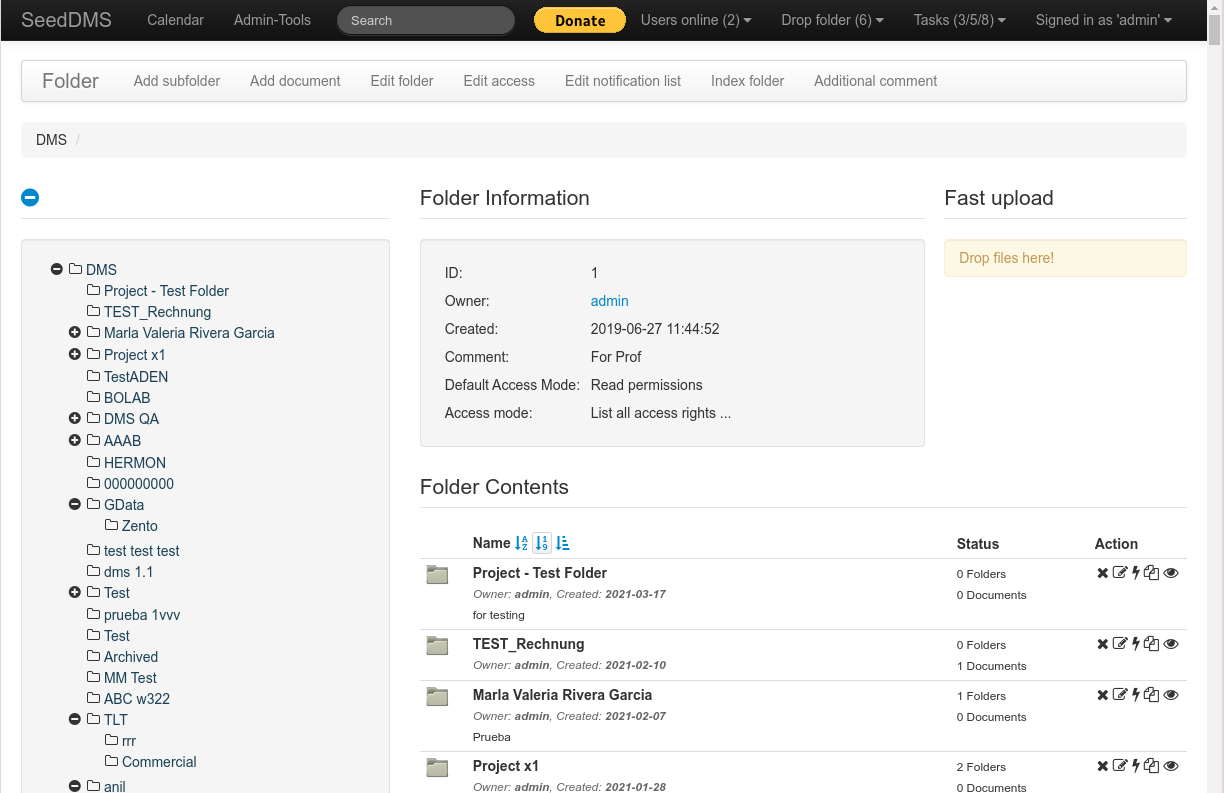Expand the DMS QA tree folder
The width and height of the screenshot is (1224, 793).
click(x=75, y=419)
